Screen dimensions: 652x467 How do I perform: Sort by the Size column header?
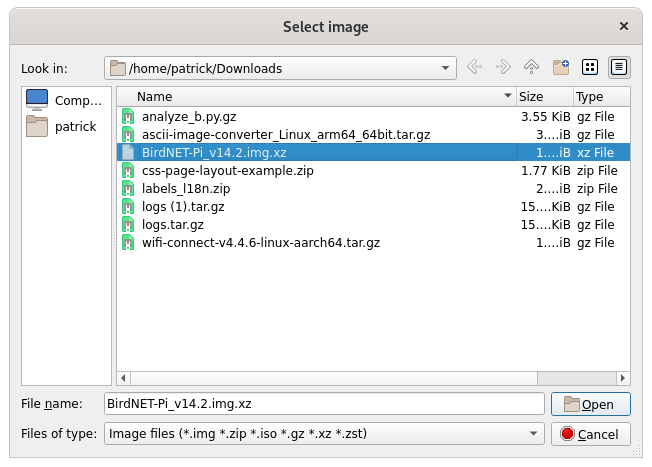545,96
